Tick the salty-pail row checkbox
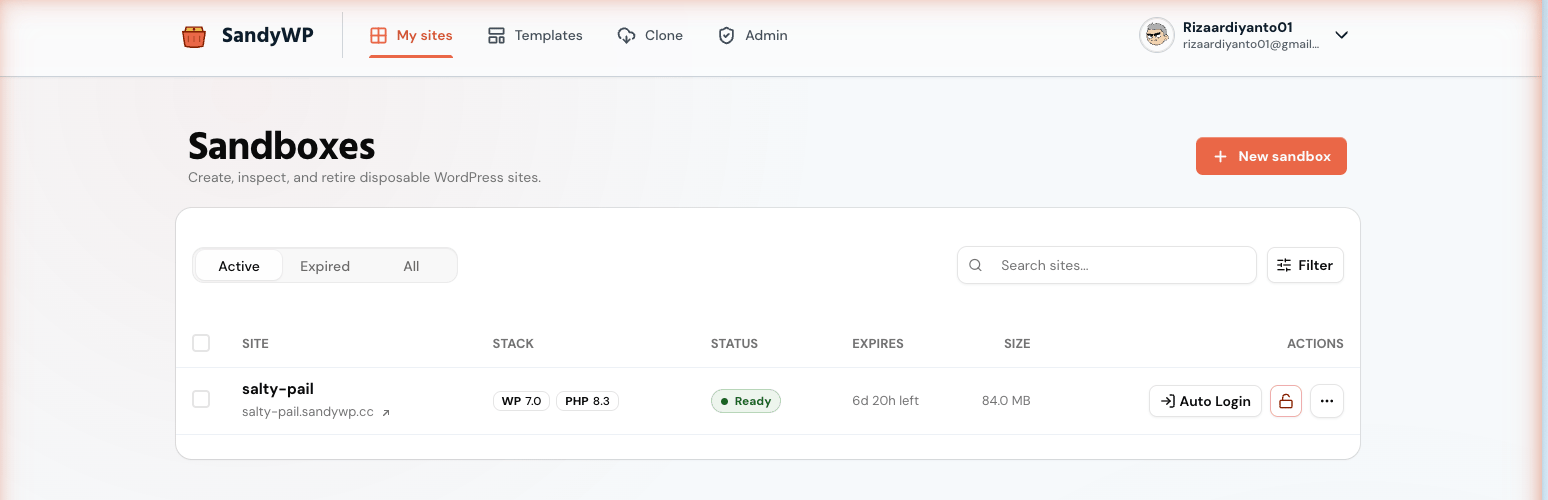 201,399
